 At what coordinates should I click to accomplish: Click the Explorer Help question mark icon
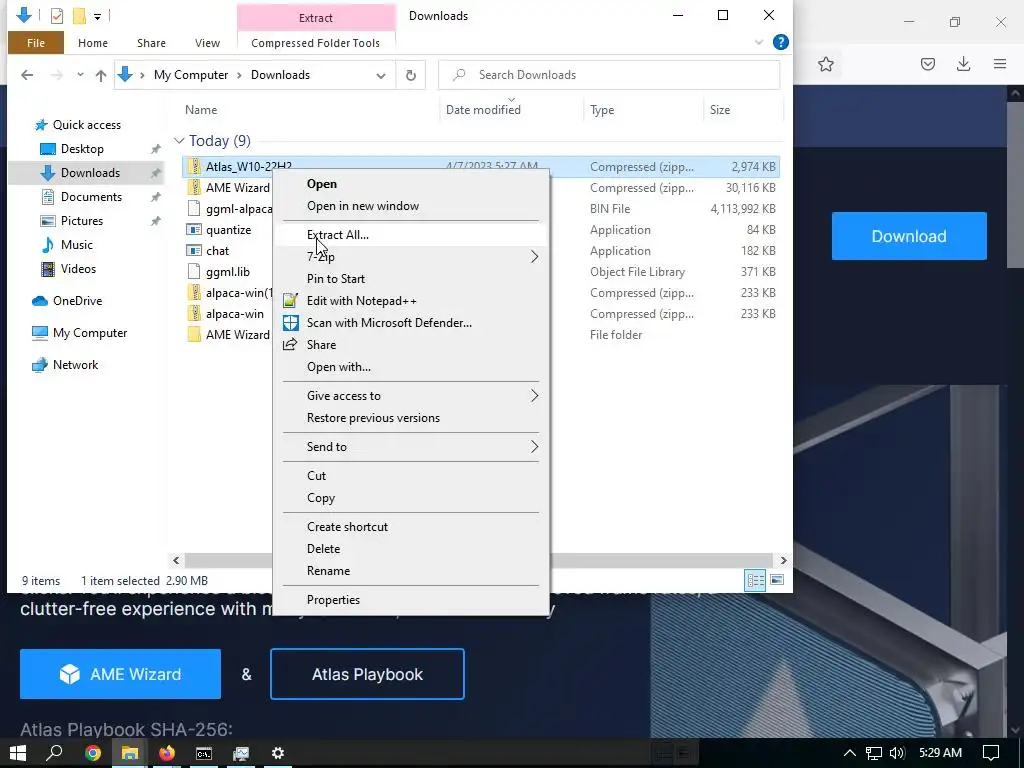click(x=780, y=42)
